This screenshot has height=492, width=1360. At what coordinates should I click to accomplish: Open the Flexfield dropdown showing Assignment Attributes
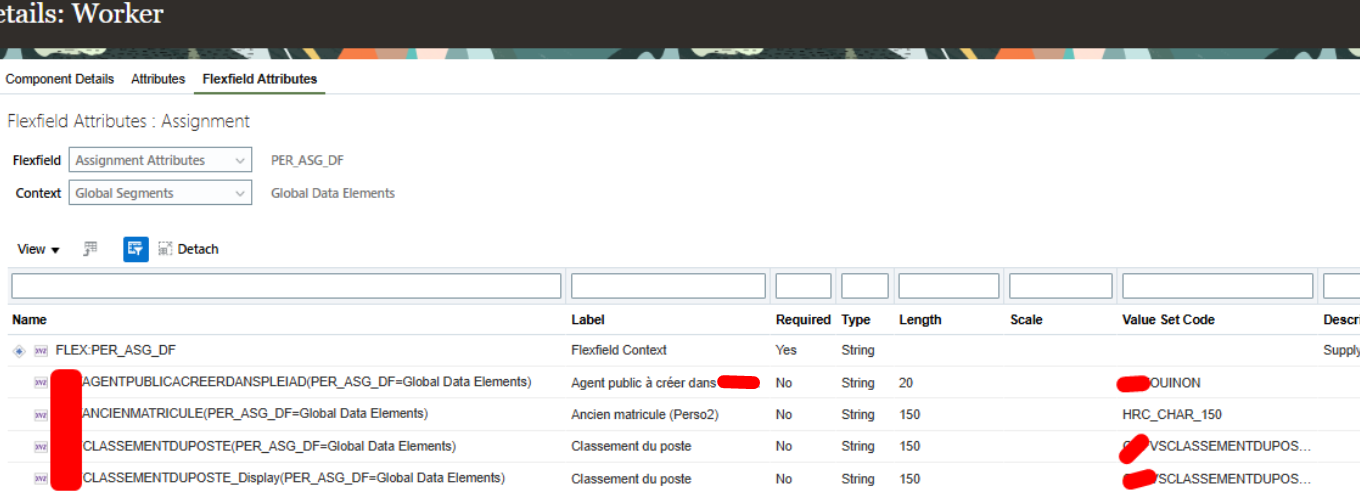click(160, 160)
